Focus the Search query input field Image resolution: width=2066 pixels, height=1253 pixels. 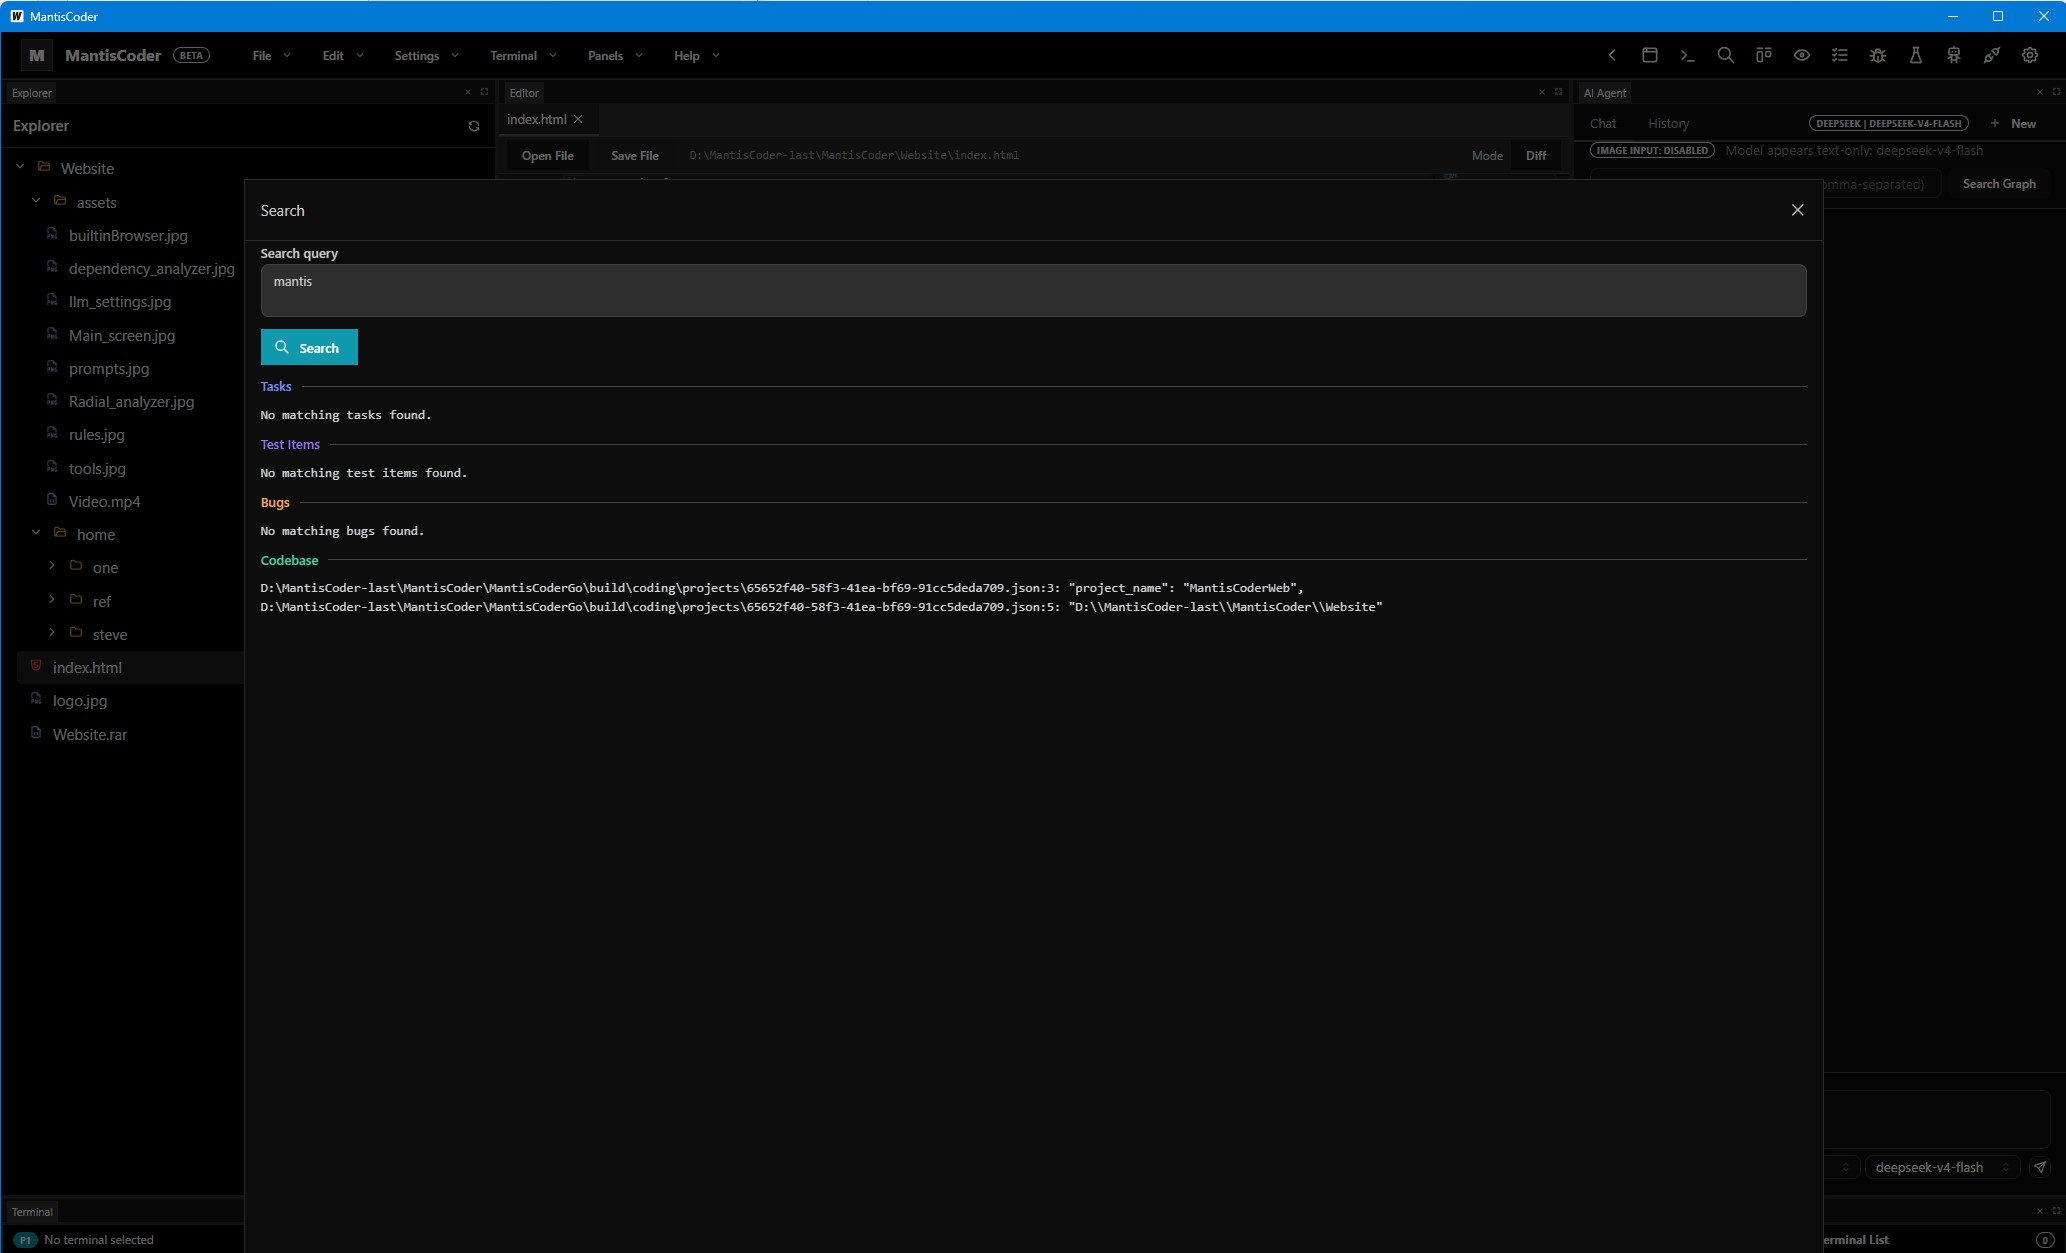coord(1033,290)
